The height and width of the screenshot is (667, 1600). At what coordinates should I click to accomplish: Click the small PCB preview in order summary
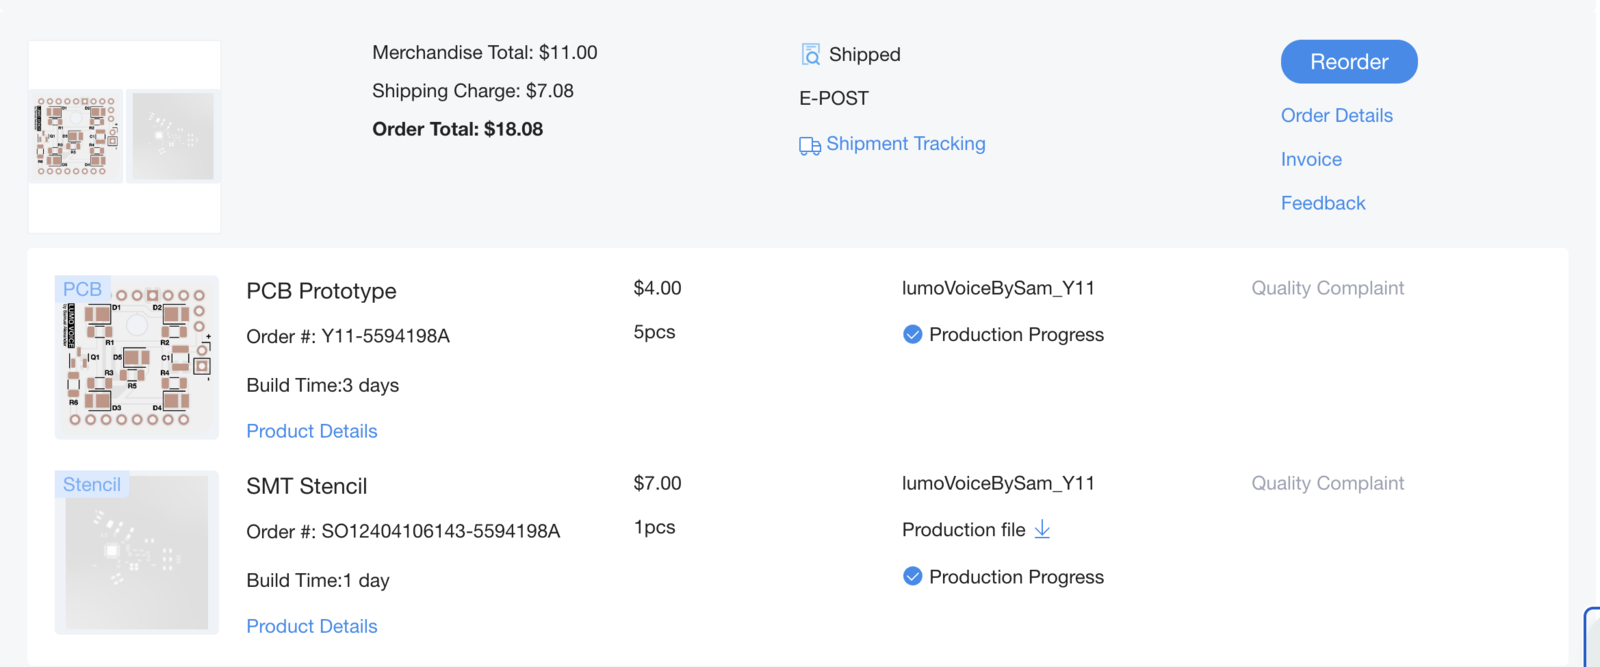coord(76,136)
